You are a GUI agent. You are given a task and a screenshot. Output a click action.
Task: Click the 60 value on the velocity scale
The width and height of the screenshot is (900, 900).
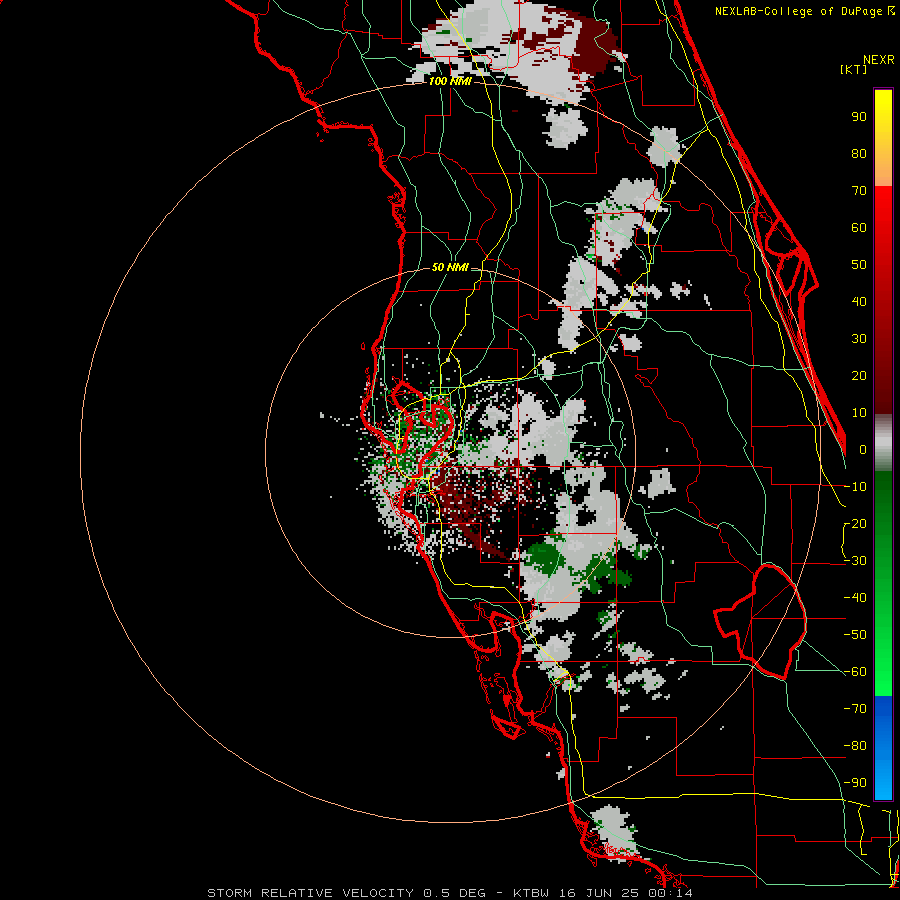click(x=859, y=228)
